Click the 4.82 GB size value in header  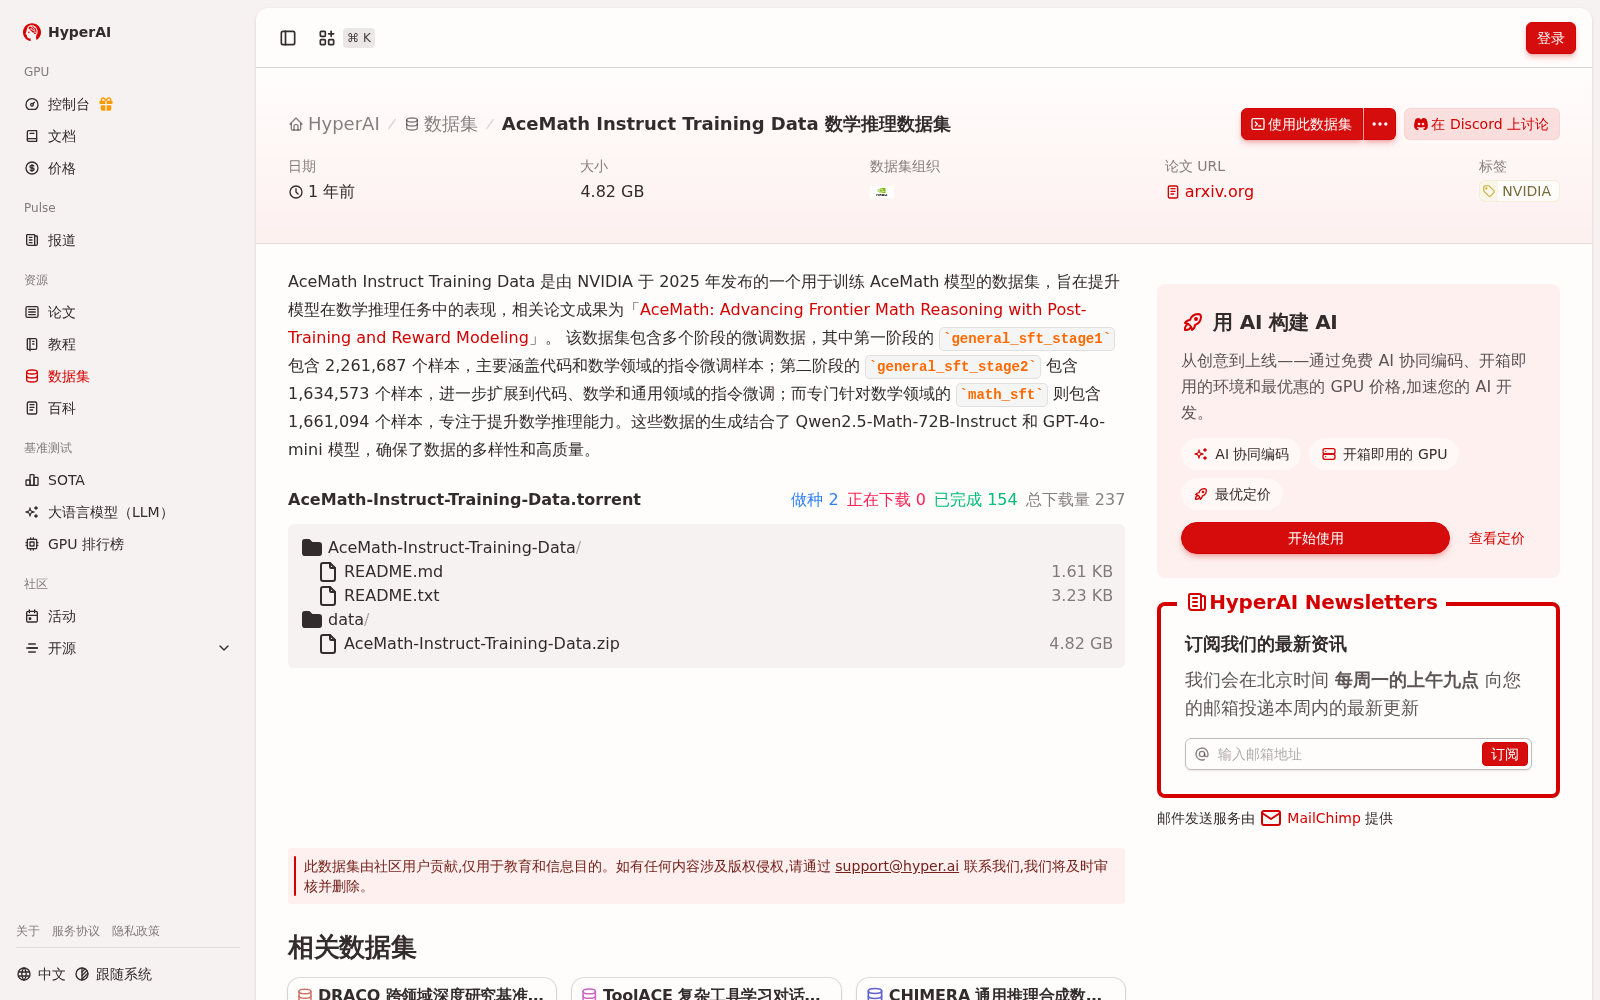(x=612, y=191)
